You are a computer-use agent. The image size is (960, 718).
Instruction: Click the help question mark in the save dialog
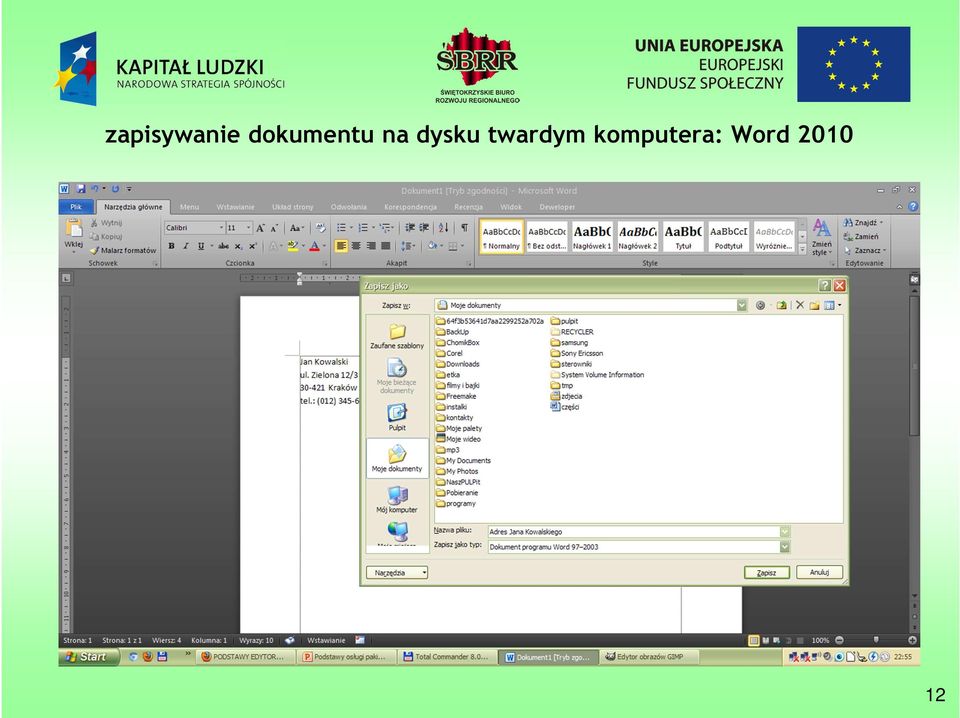pyautogui.click(x=825, y=285)
